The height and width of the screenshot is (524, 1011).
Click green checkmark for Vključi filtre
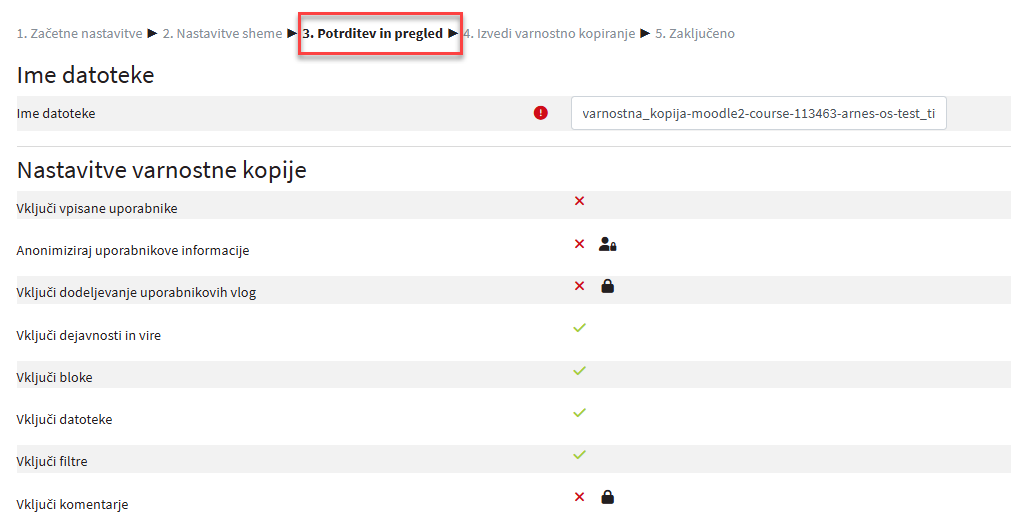(x=579, y=455)
